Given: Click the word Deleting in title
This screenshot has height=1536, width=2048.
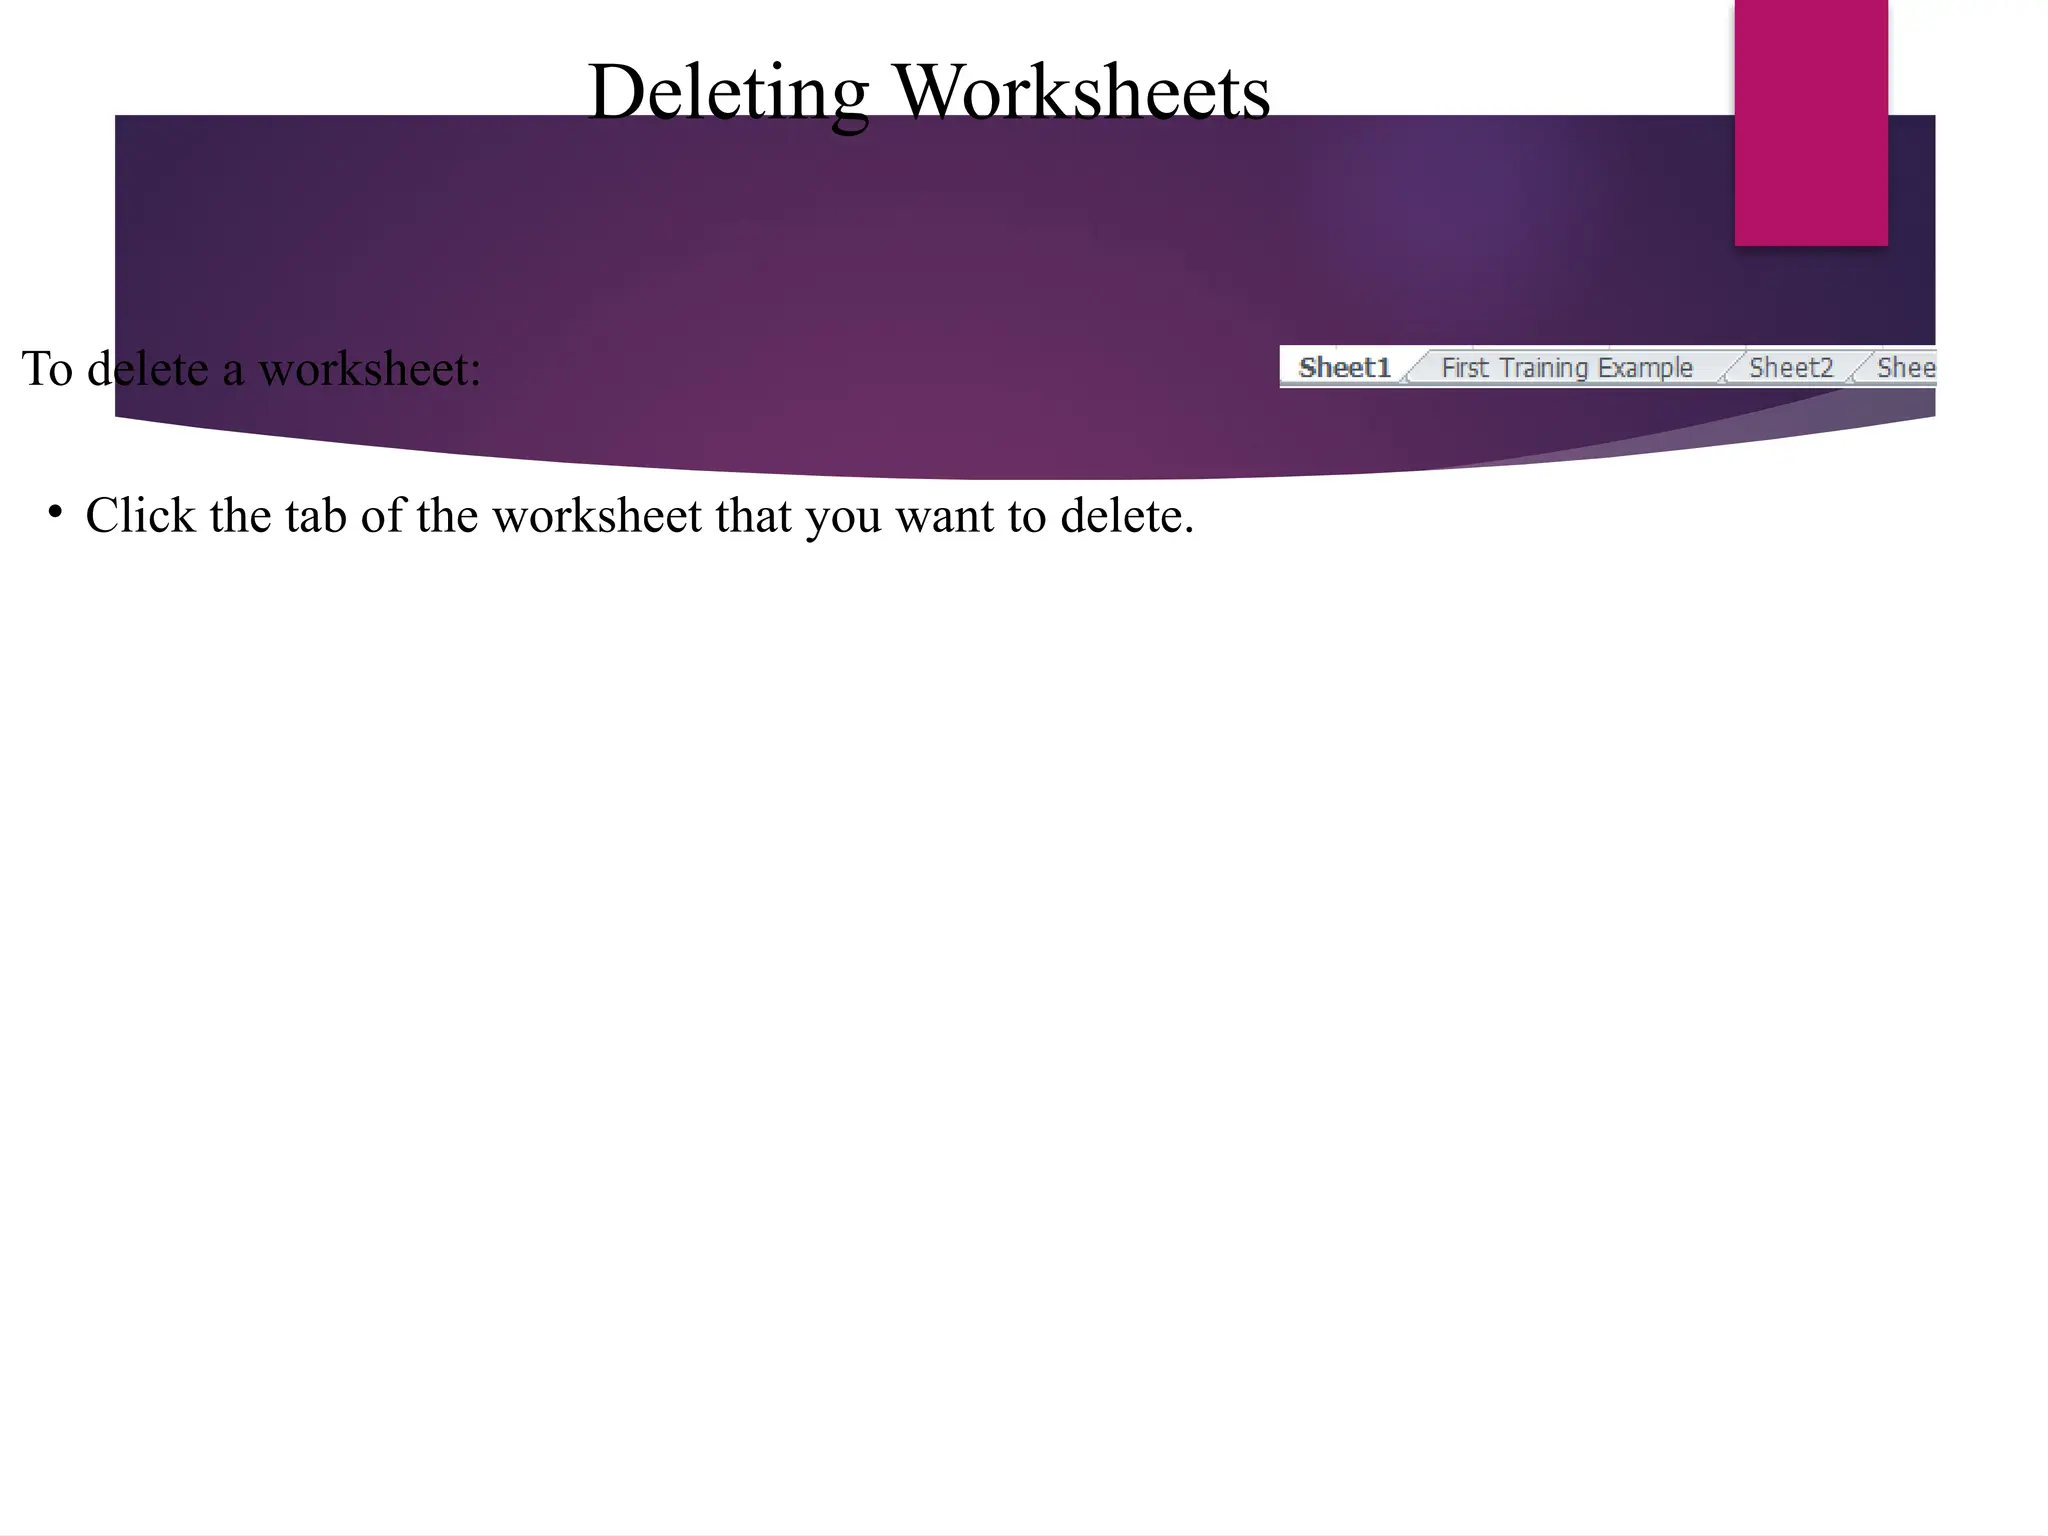Looking at the screenshot, I should tap(728, 92).
